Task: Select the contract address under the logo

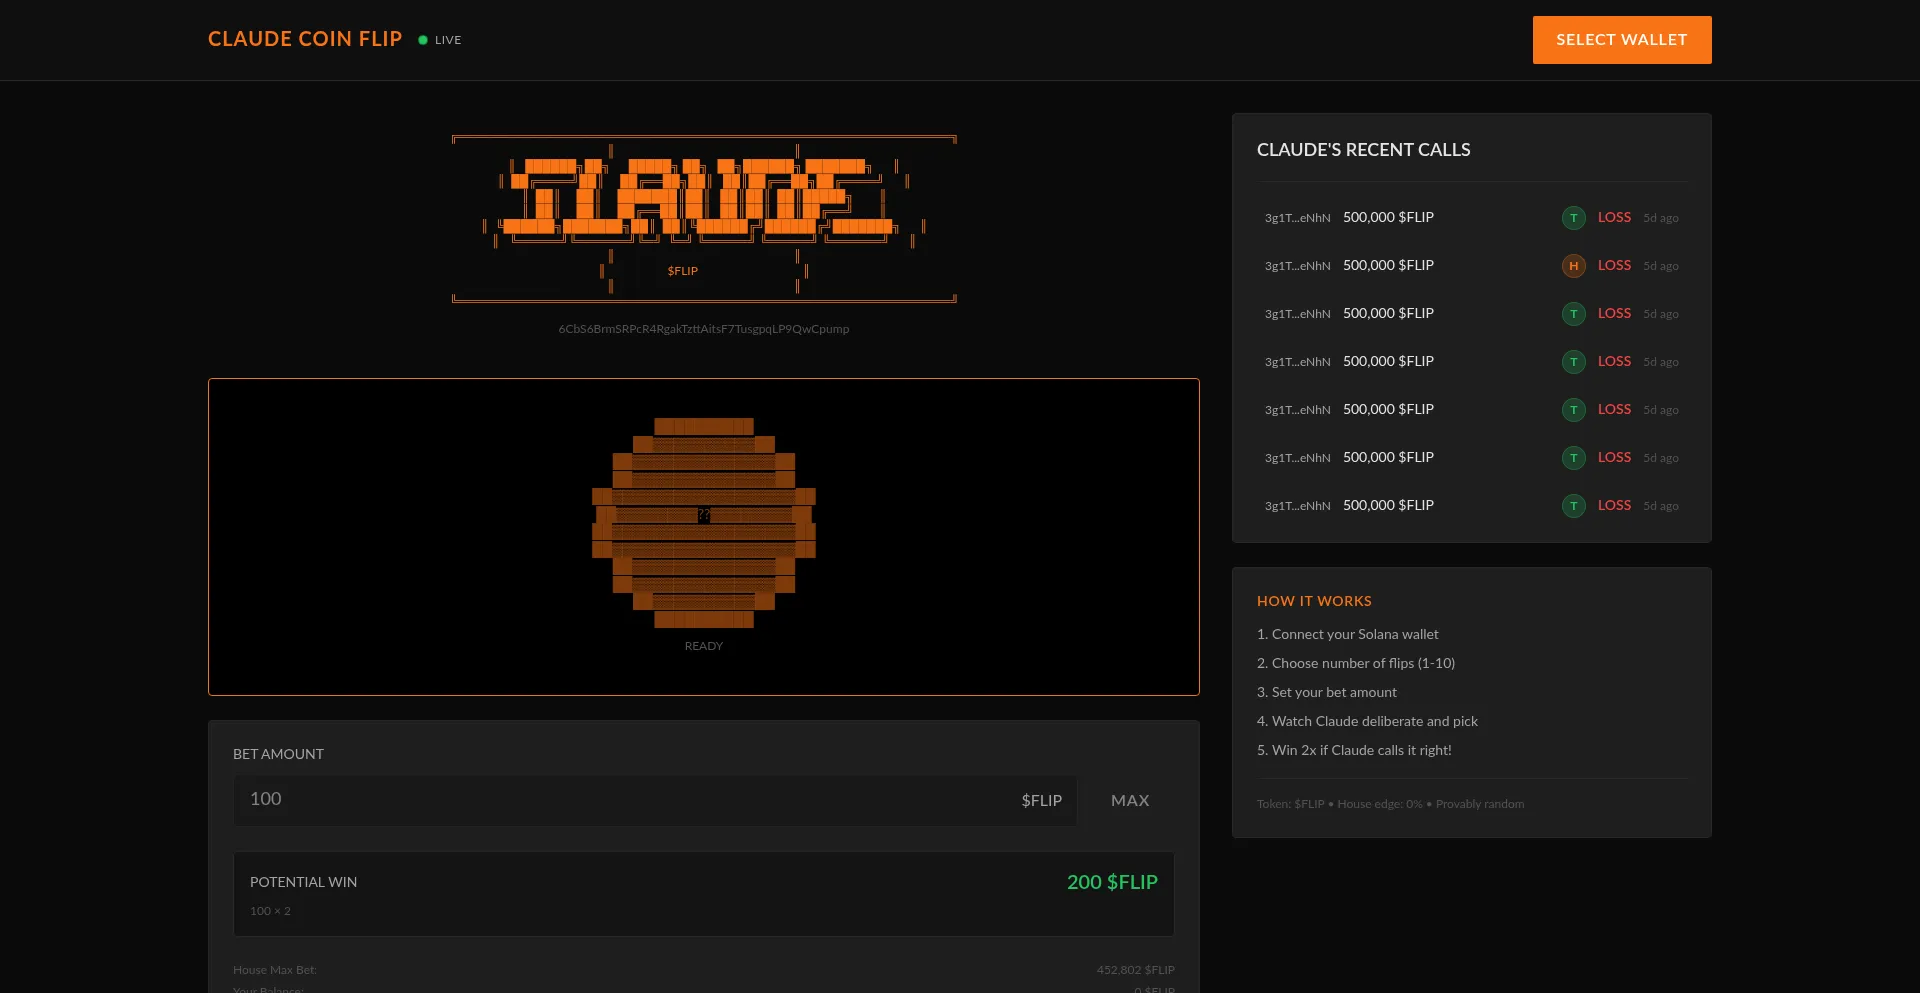Action: click(x=703, y=329)
